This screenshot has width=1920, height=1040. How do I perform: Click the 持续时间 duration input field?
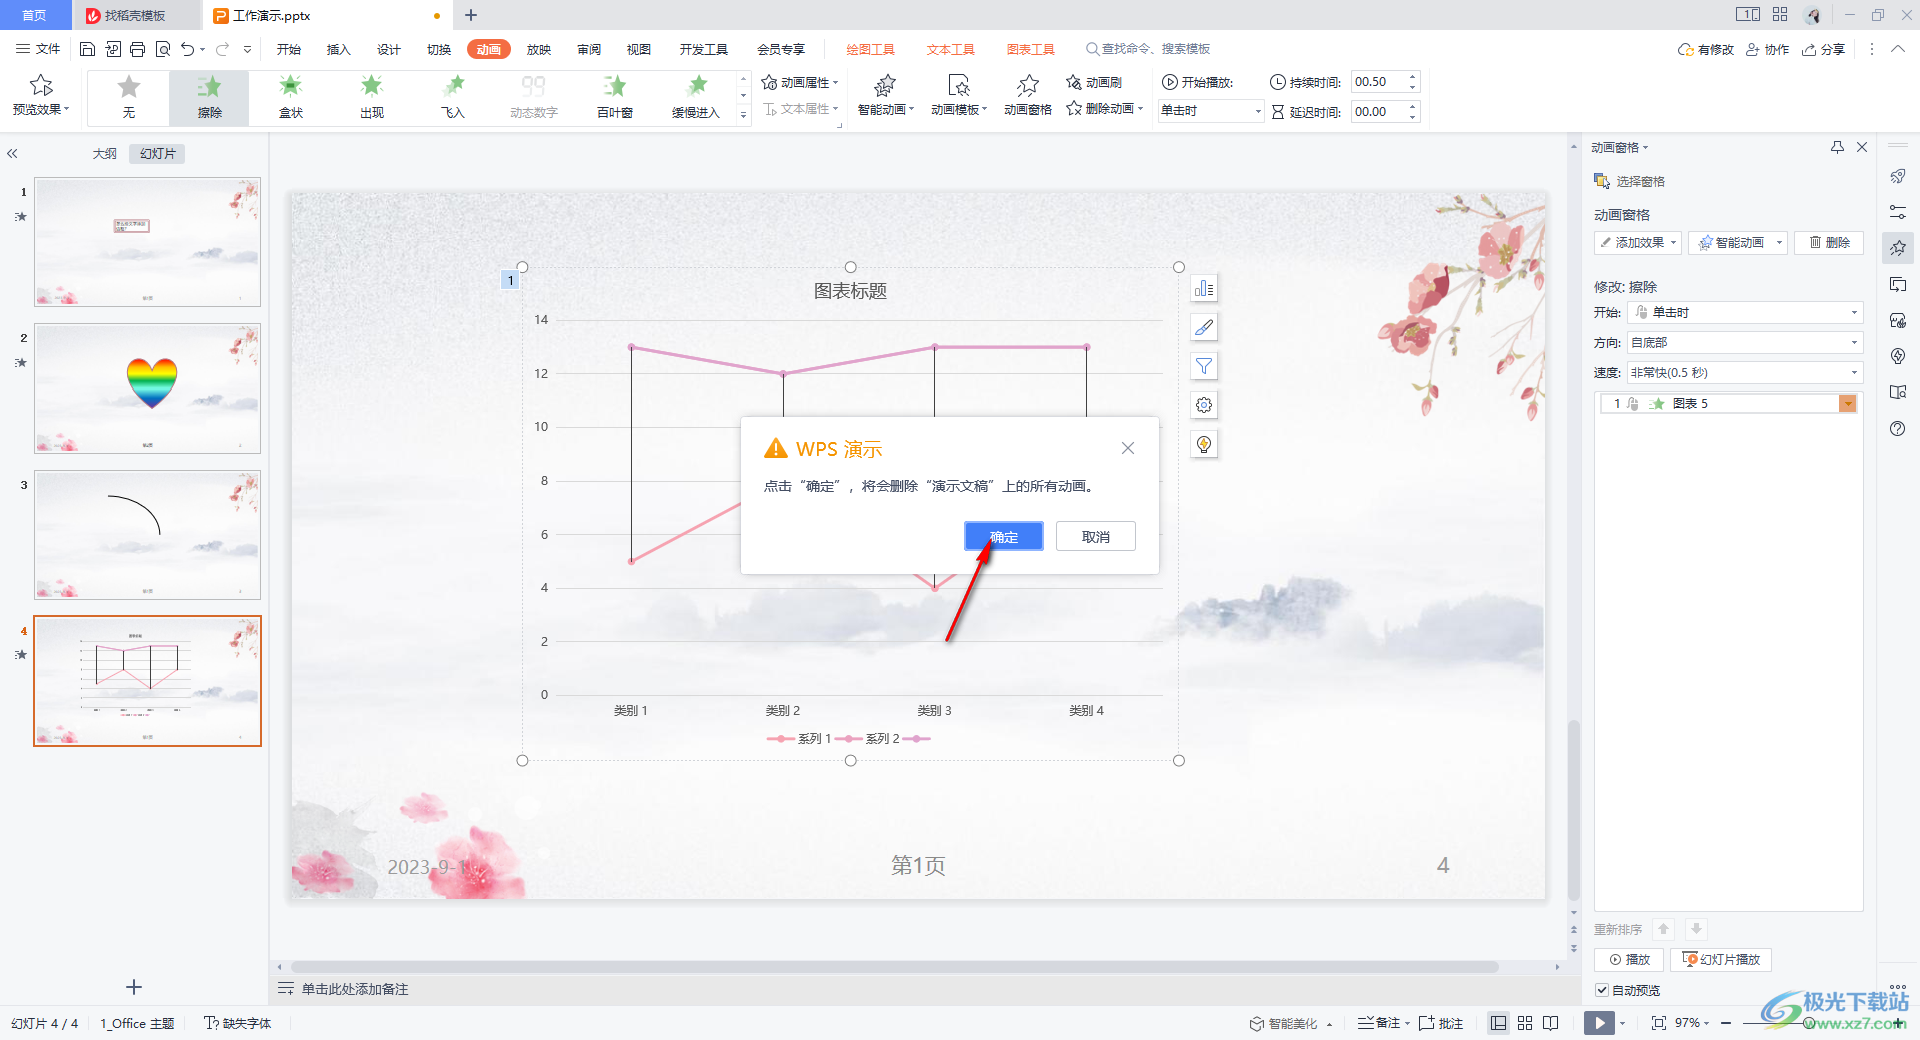[1378, 82]
